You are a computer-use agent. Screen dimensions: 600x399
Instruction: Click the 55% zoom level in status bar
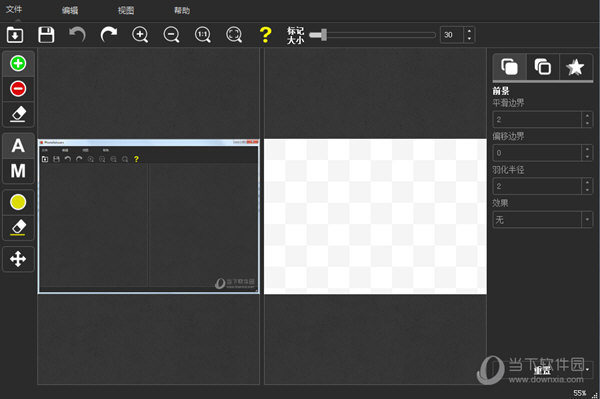pos(580,393)
